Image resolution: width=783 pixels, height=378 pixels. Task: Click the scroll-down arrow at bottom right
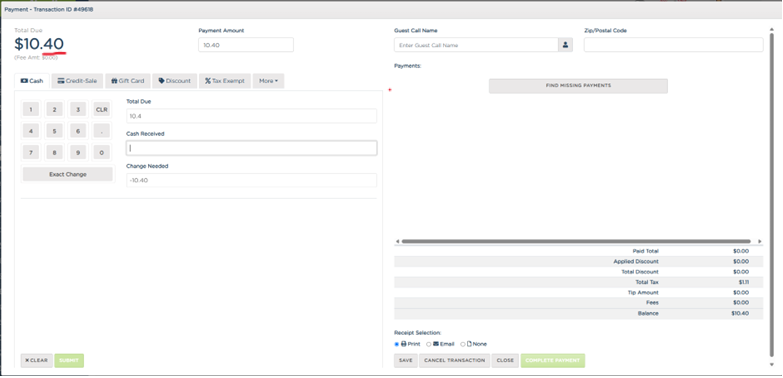pos(773,365)
